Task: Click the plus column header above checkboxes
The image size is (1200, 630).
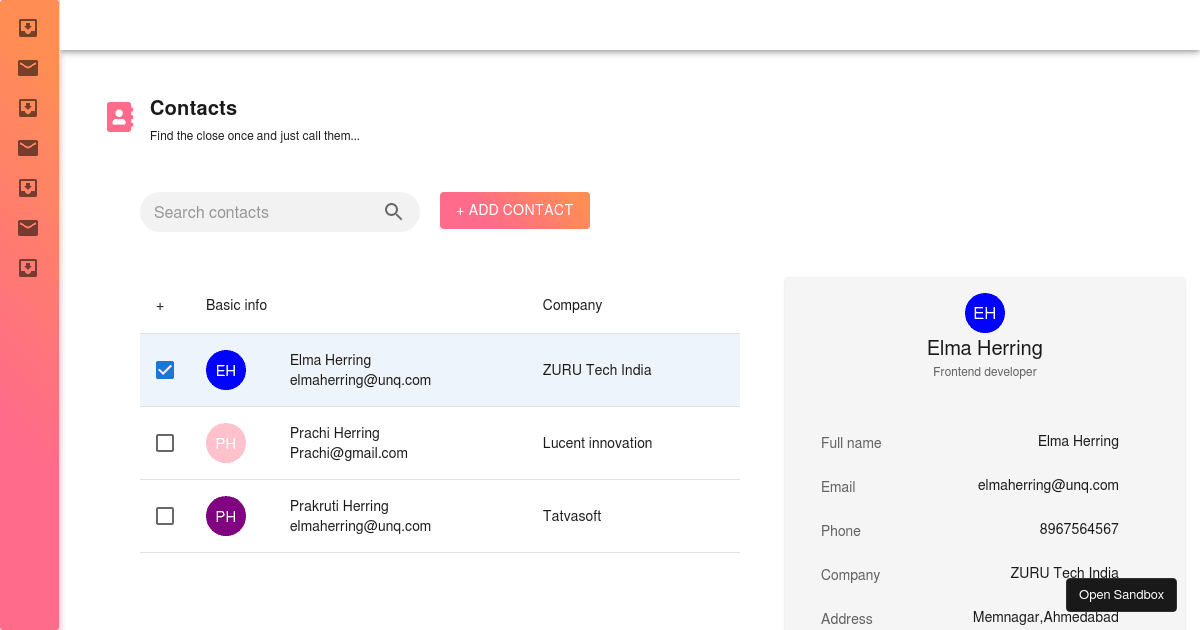Action: pos(160,305)
